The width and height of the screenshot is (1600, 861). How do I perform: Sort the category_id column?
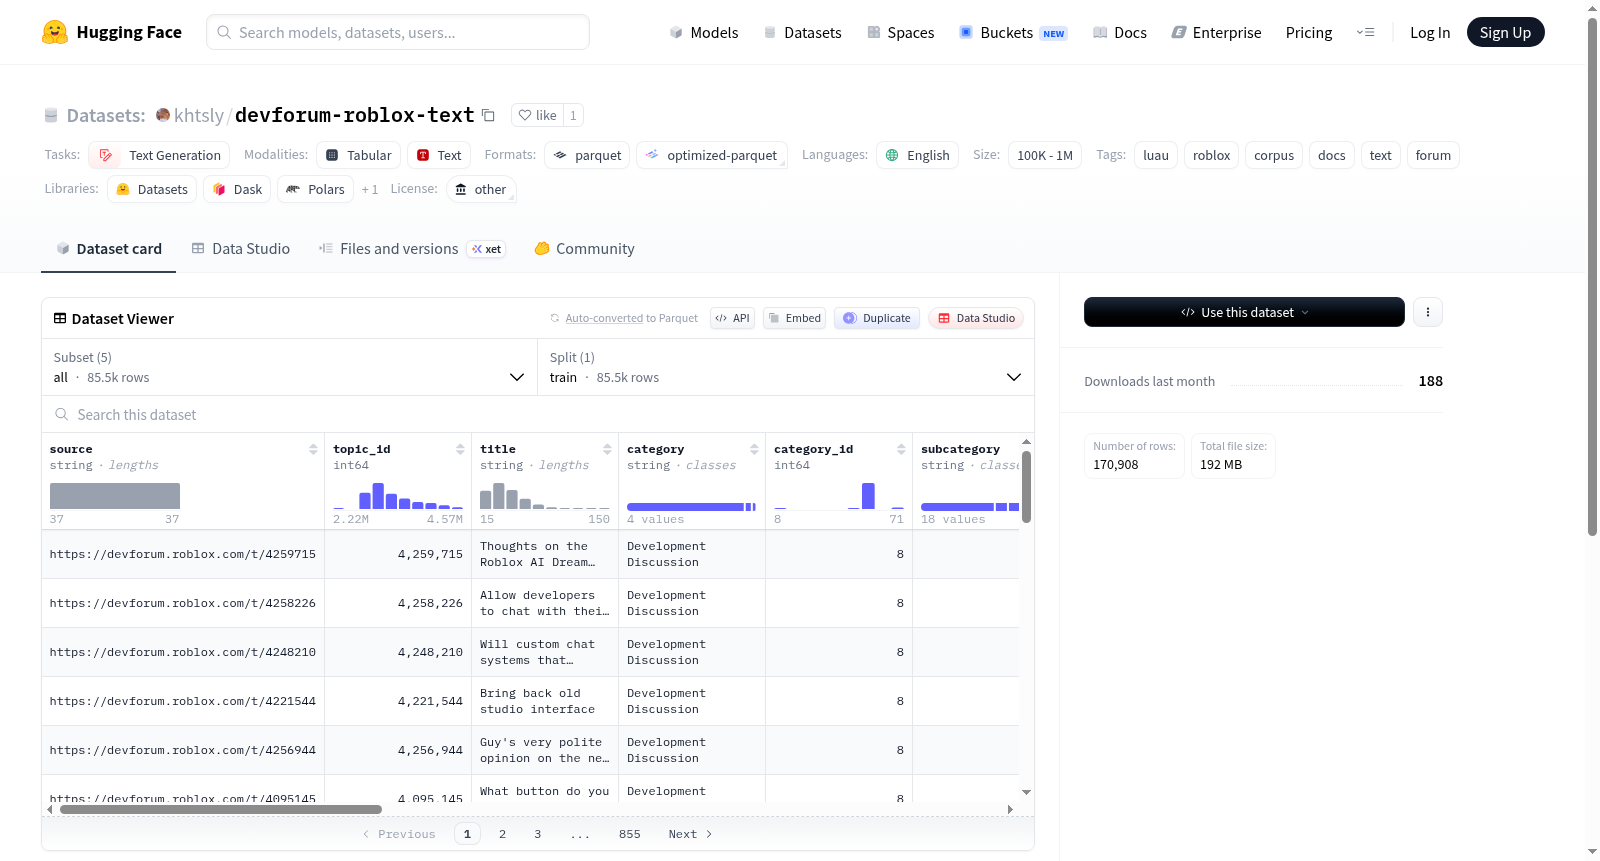tap(901, 449)
